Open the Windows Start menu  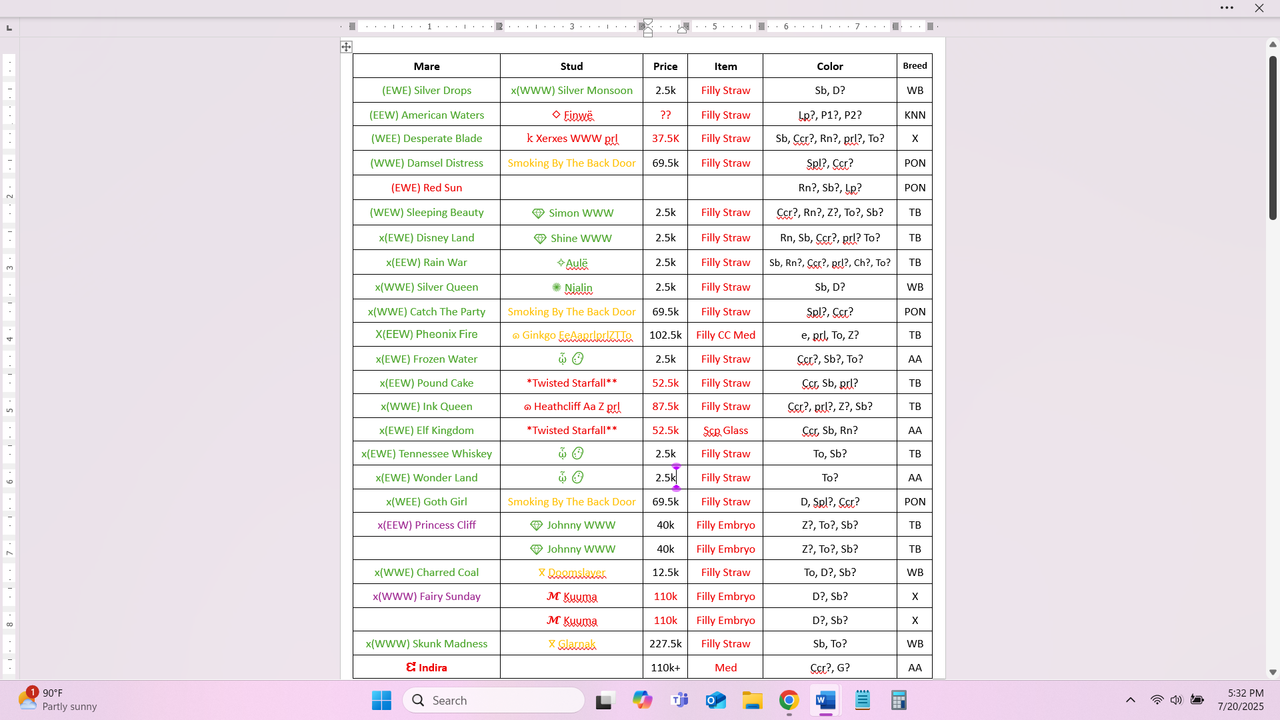pos(381,700)
